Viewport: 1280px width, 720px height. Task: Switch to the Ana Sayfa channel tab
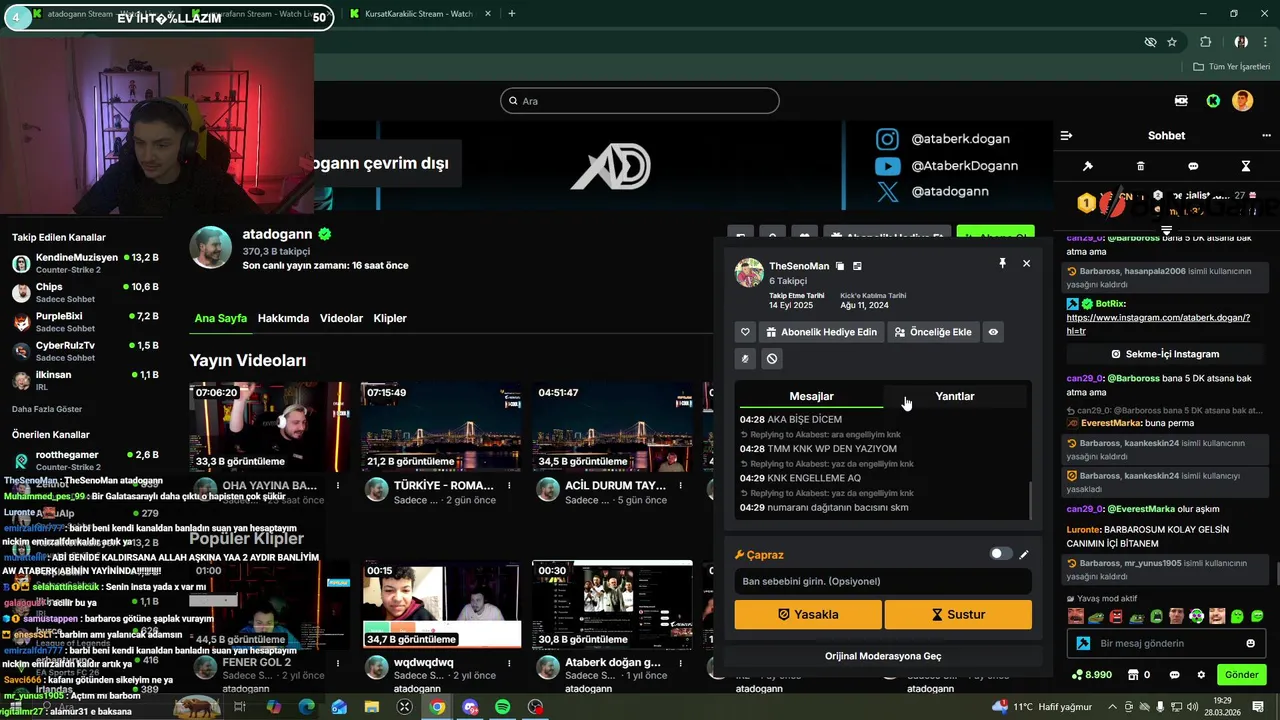point(220,318)
